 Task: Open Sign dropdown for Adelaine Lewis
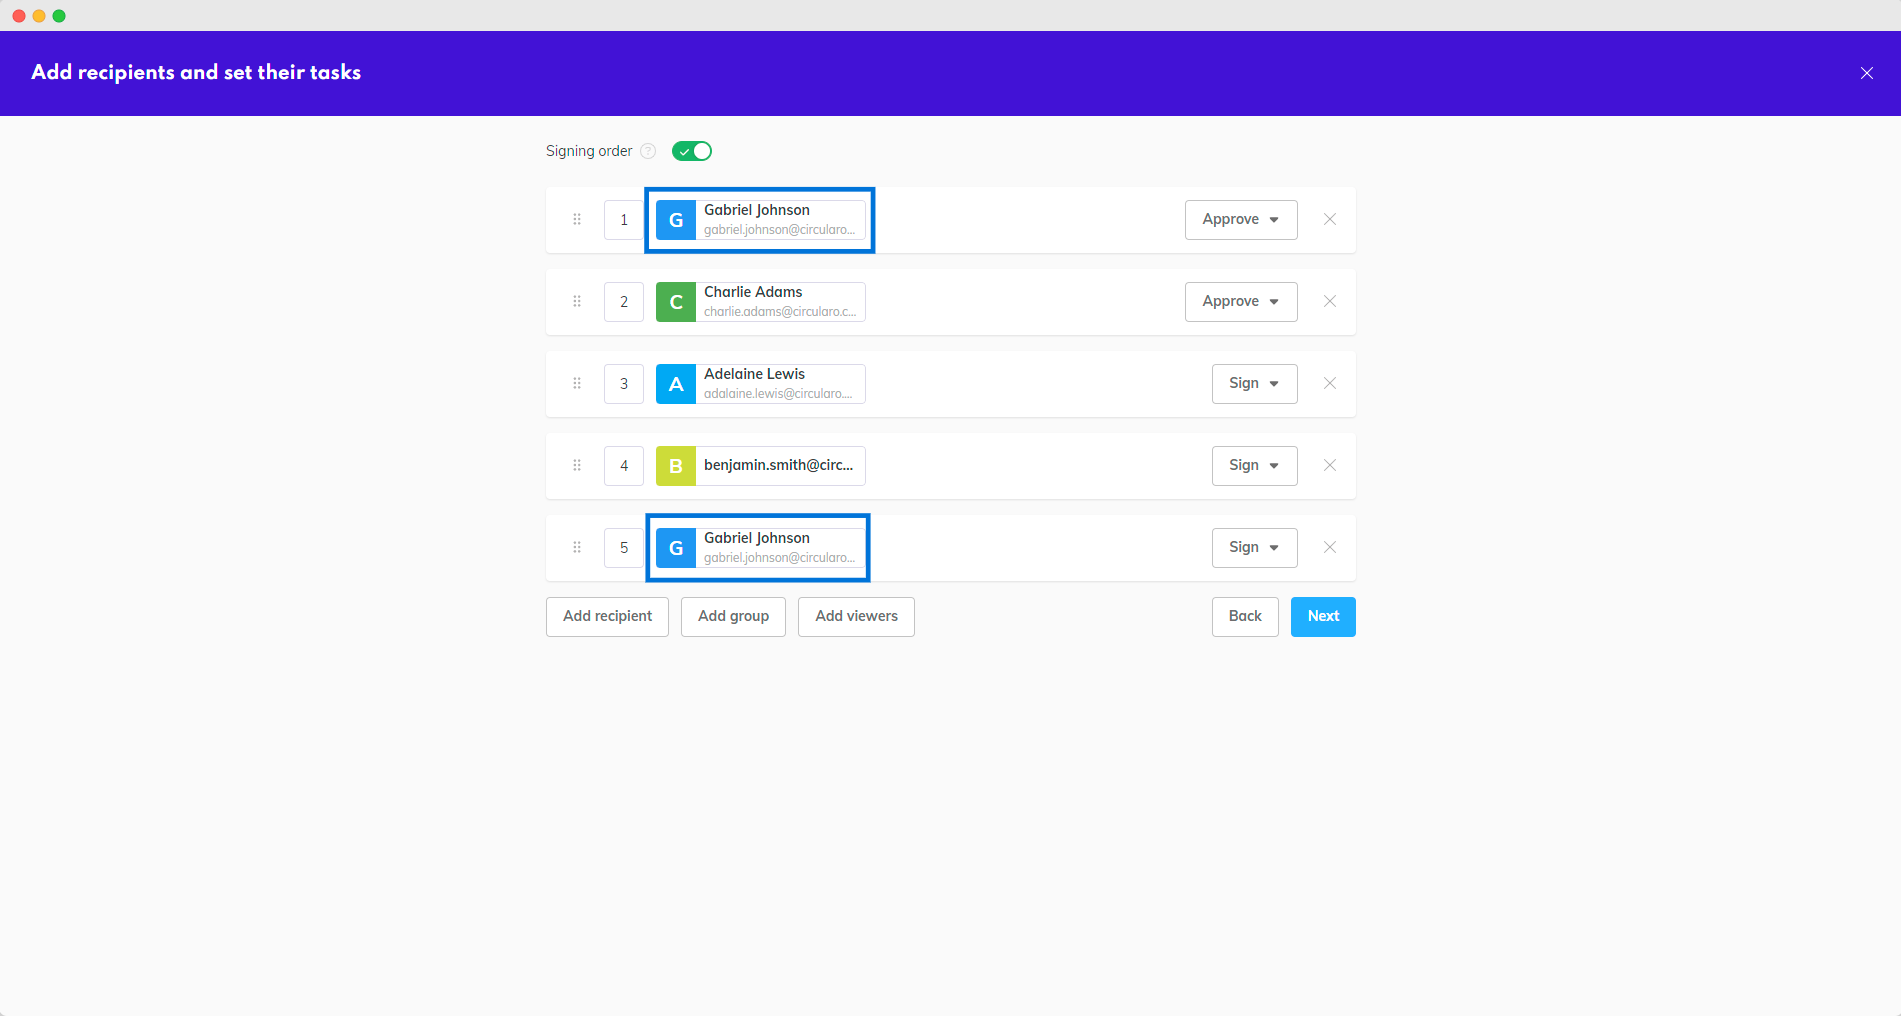1254,384
